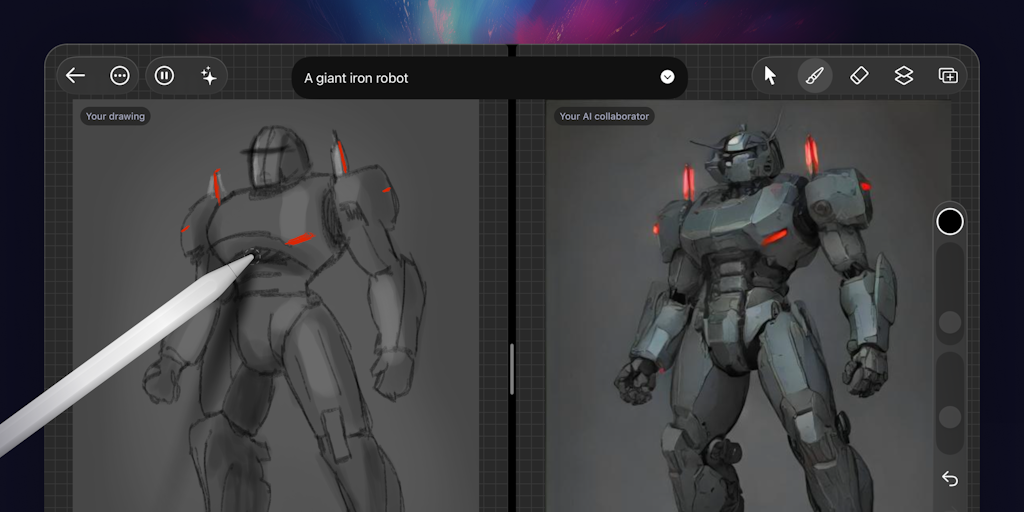Click the split view divider handle
The image size is (1024, 512).
pos(512,370)
